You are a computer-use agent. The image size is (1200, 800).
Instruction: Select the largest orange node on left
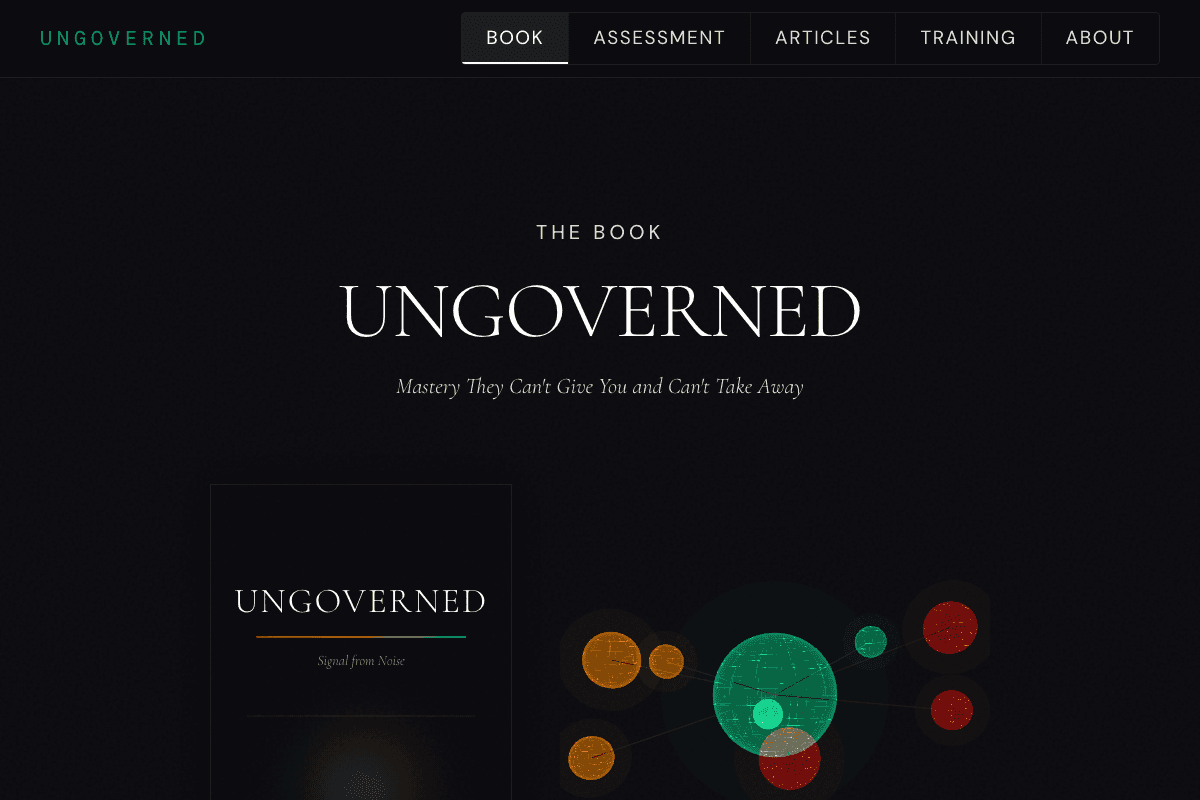611,660
